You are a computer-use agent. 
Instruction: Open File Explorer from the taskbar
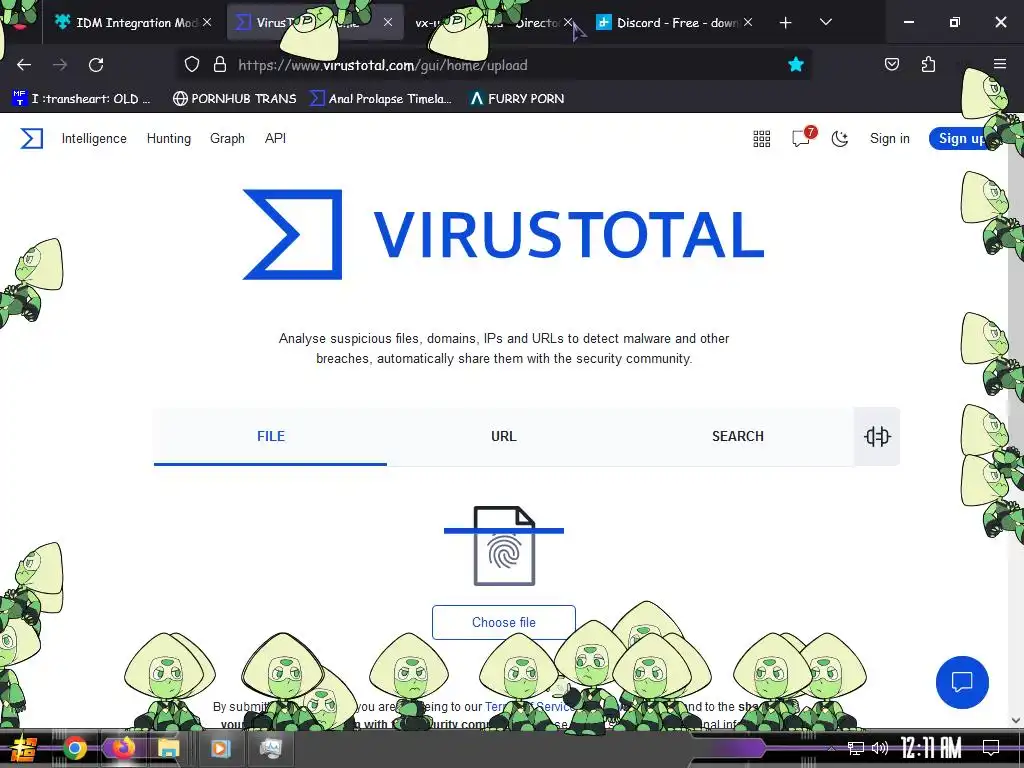coord(168,748)
